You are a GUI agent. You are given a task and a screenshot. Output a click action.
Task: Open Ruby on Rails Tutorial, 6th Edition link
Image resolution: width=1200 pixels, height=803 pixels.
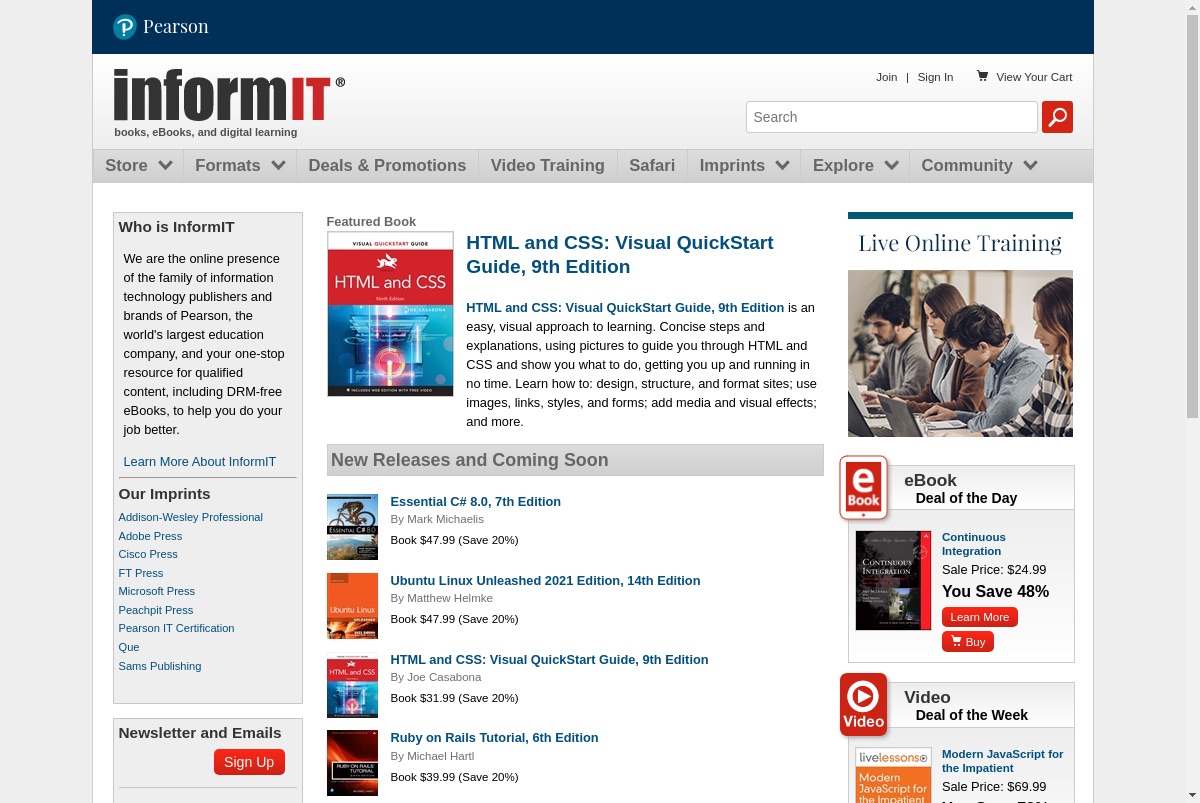coord(494,738)
